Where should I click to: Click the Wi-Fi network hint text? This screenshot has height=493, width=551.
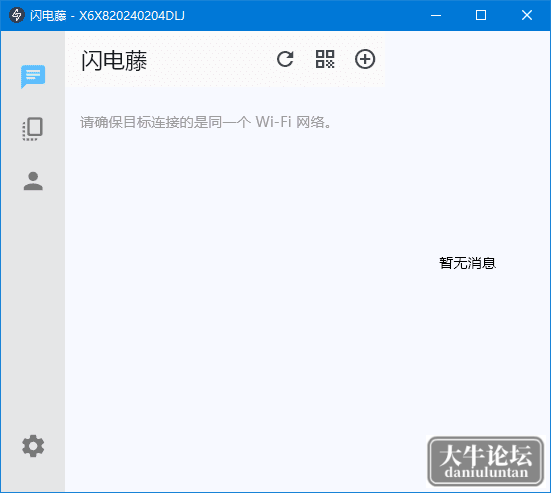pyautogui.click(x=206, y=122)
